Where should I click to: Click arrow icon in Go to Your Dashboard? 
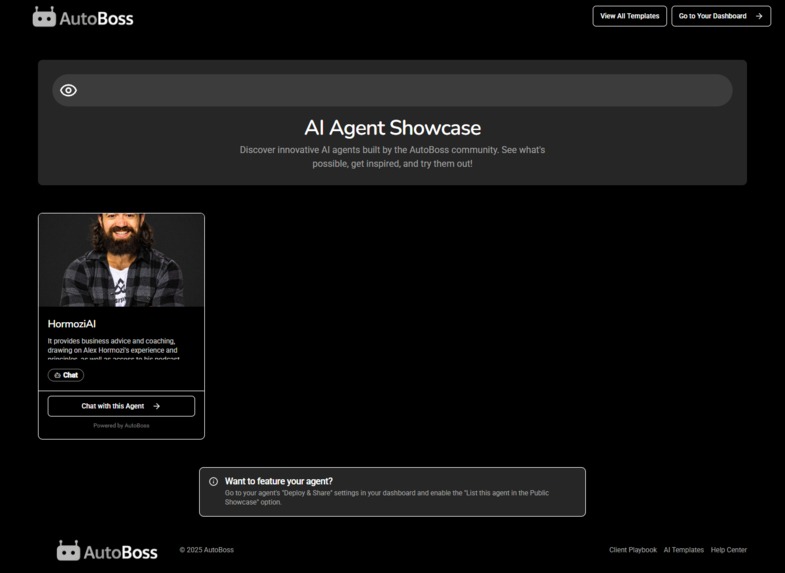tap(759, 16)
